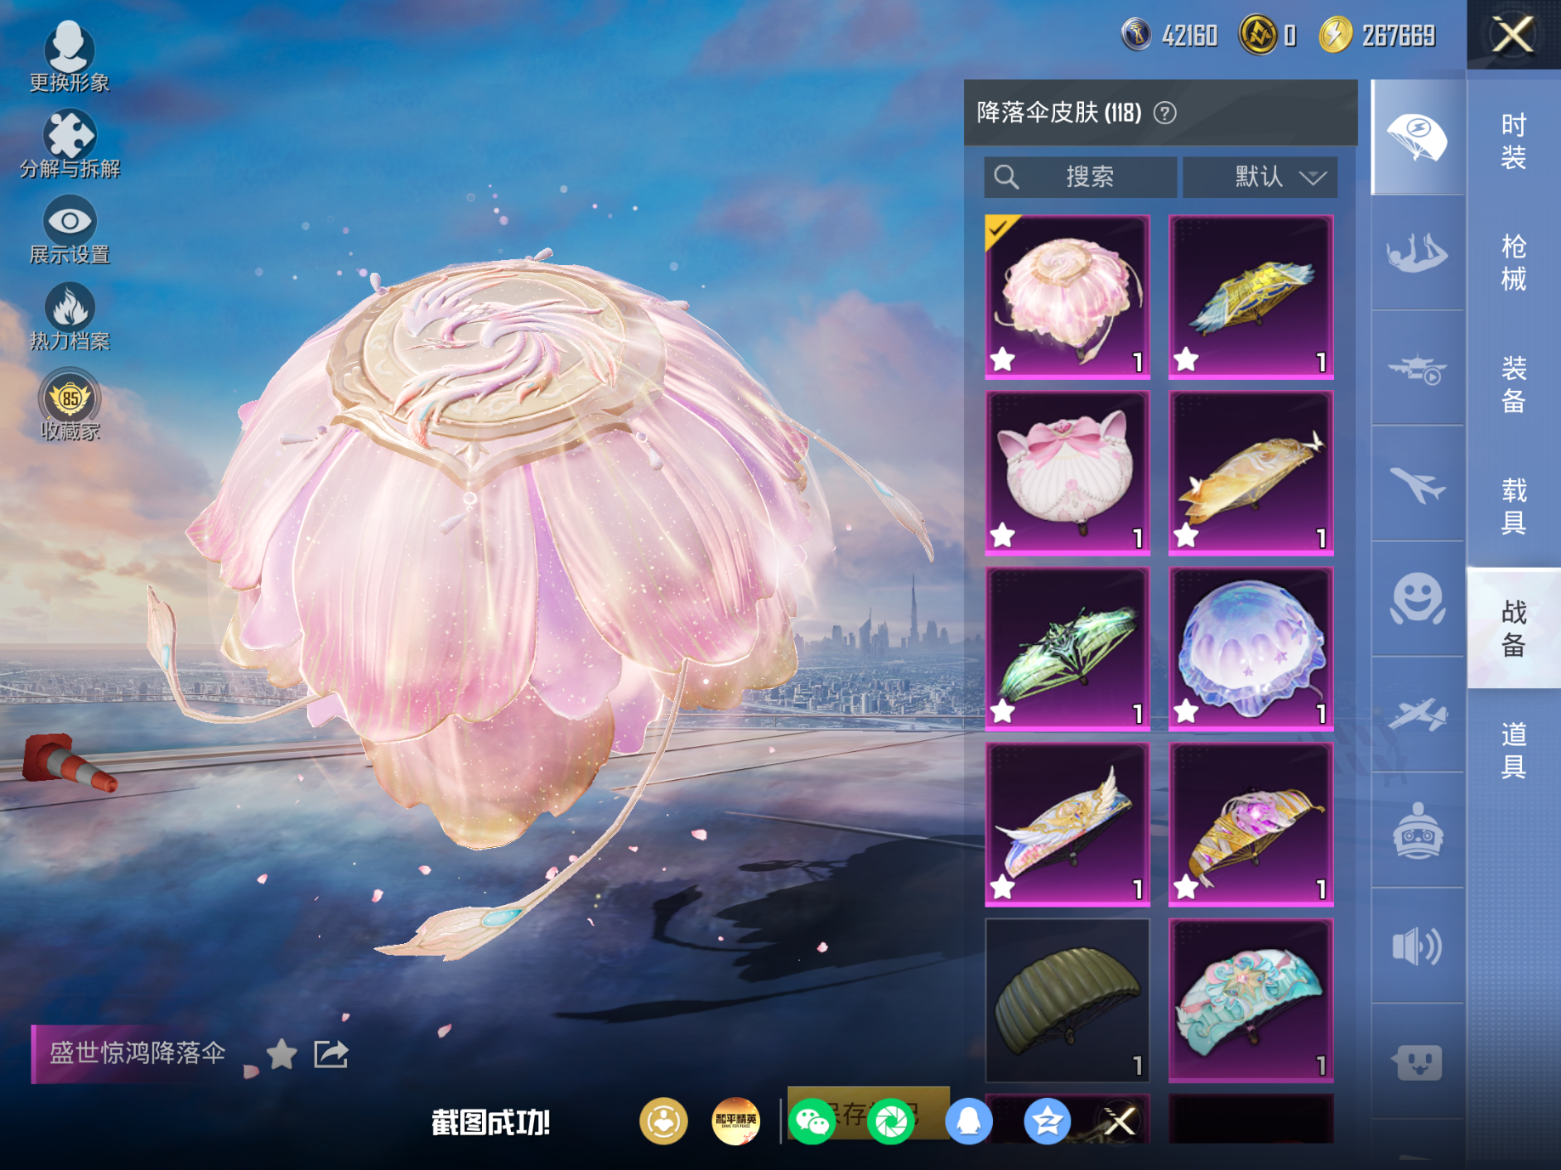The image size is (1561, 1170).
Task: Click the gold coin currency icon
Action: (1258, 36)
